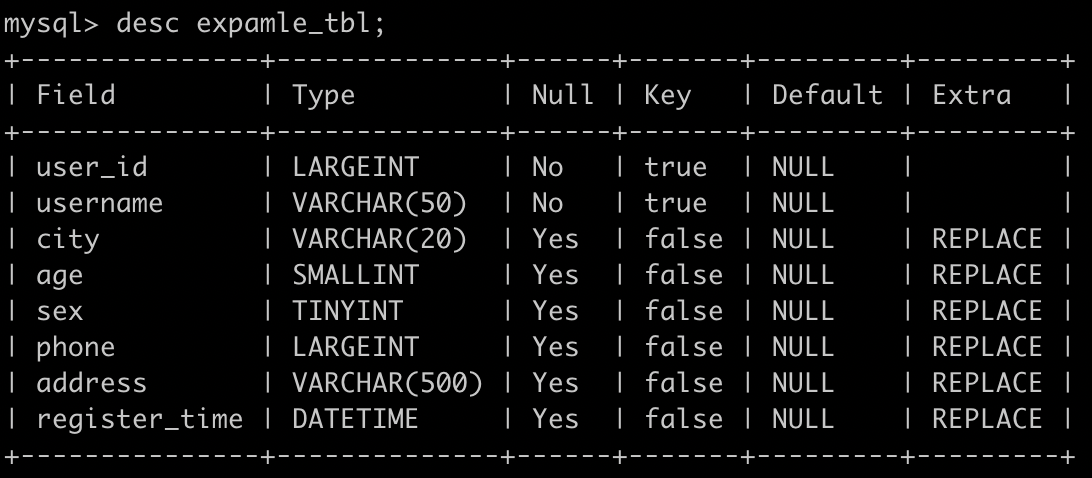Click the mysql> prompt

(x=51, y=25)
